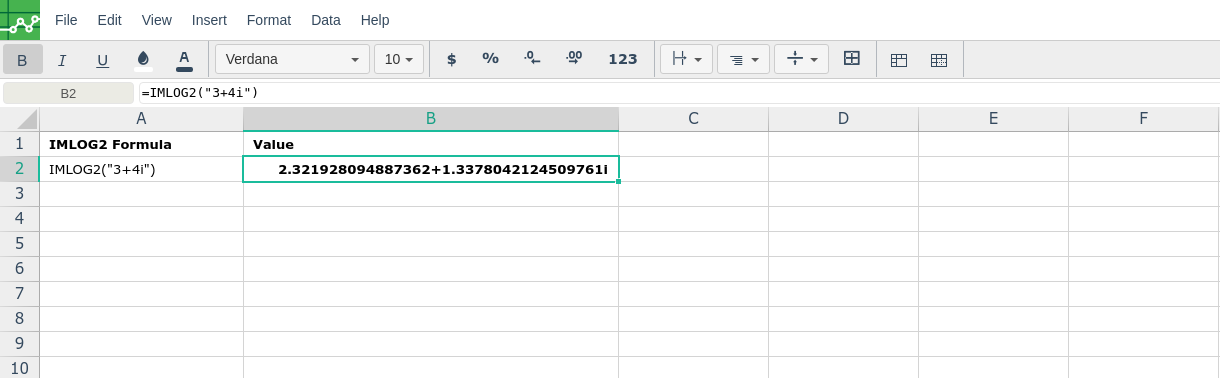
Task: Click the conditional format grid icon
Action: (939, 60)
